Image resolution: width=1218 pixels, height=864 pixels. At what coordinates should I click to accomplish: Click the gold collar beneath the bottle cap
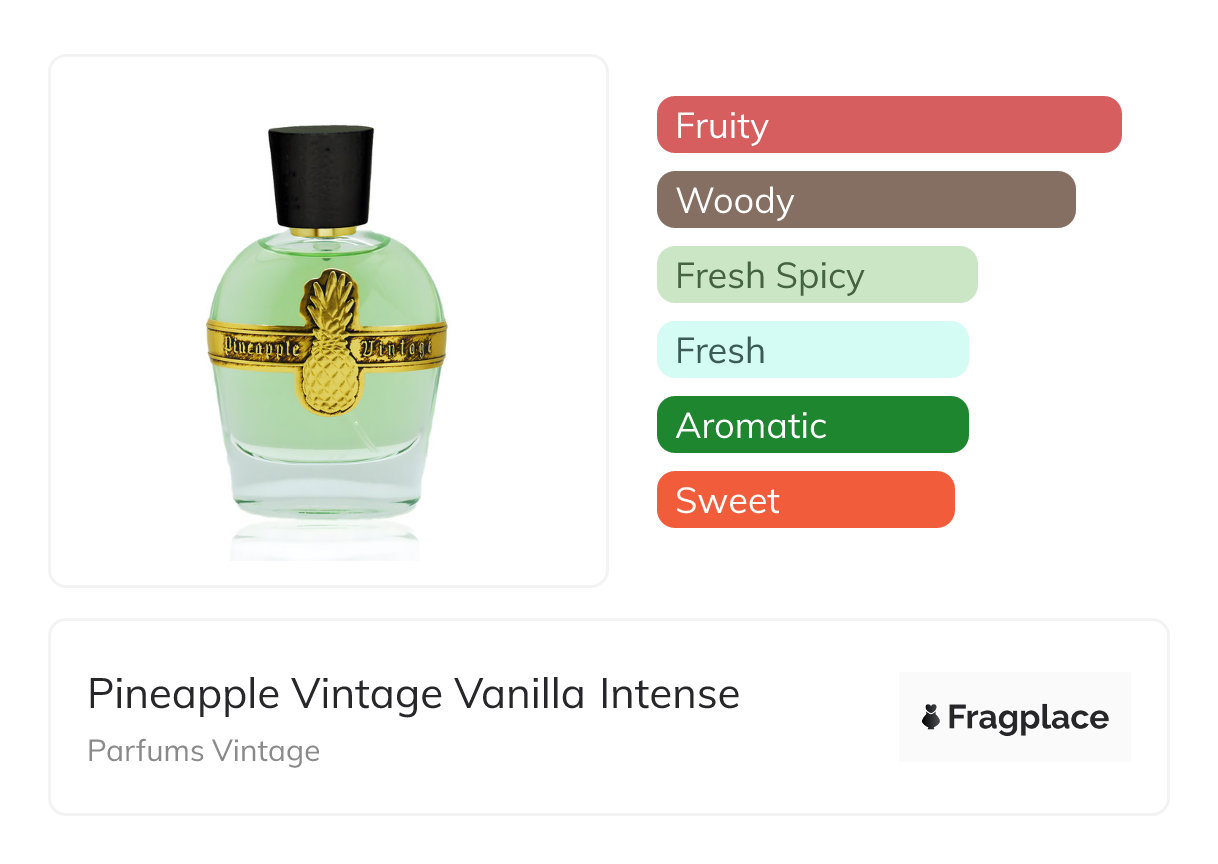[x=321, y=232]
